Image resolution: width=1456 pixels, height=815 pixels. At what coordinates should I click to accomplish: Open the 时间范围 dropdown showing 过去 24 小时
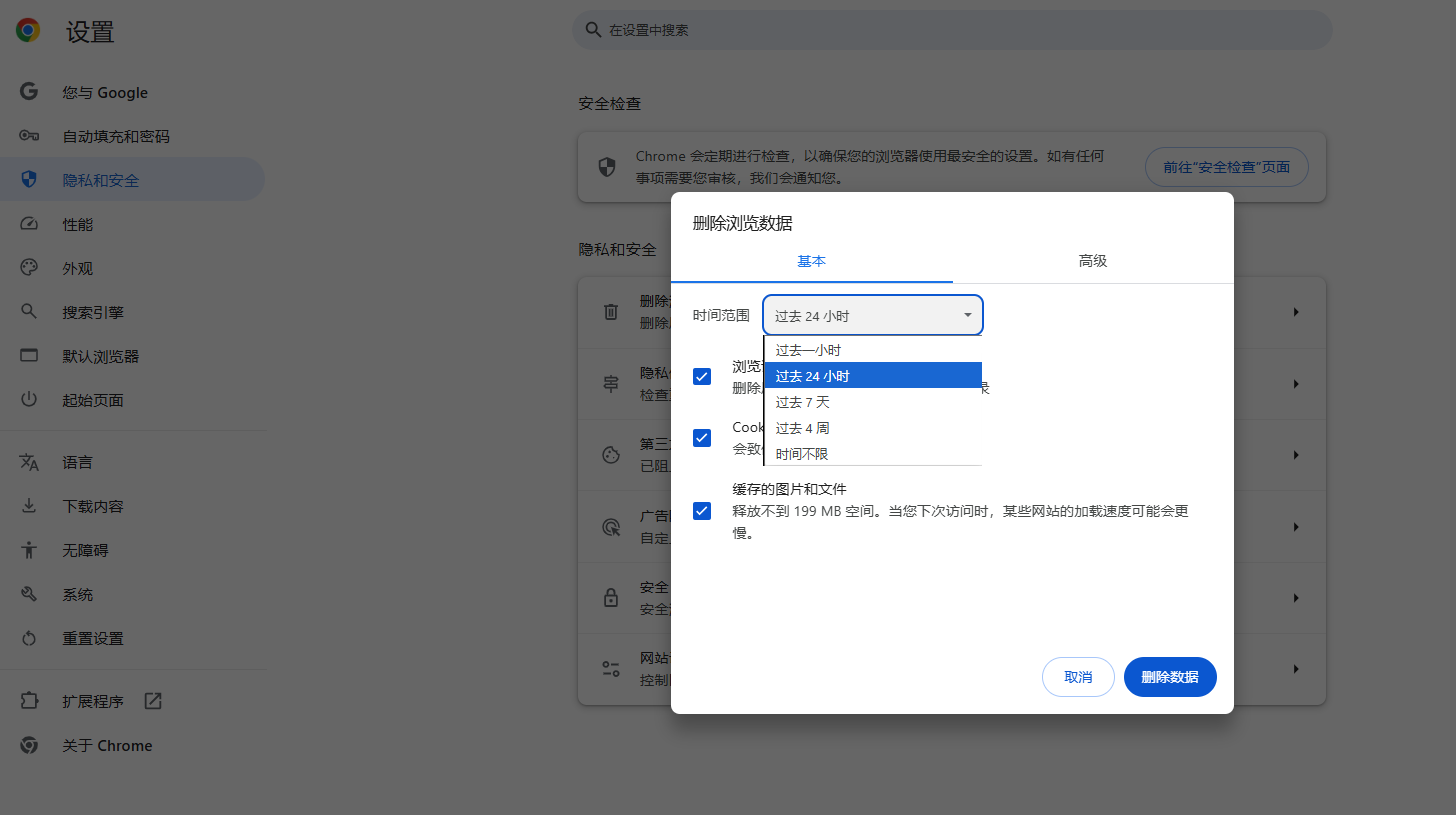click(x=873, y=315)
